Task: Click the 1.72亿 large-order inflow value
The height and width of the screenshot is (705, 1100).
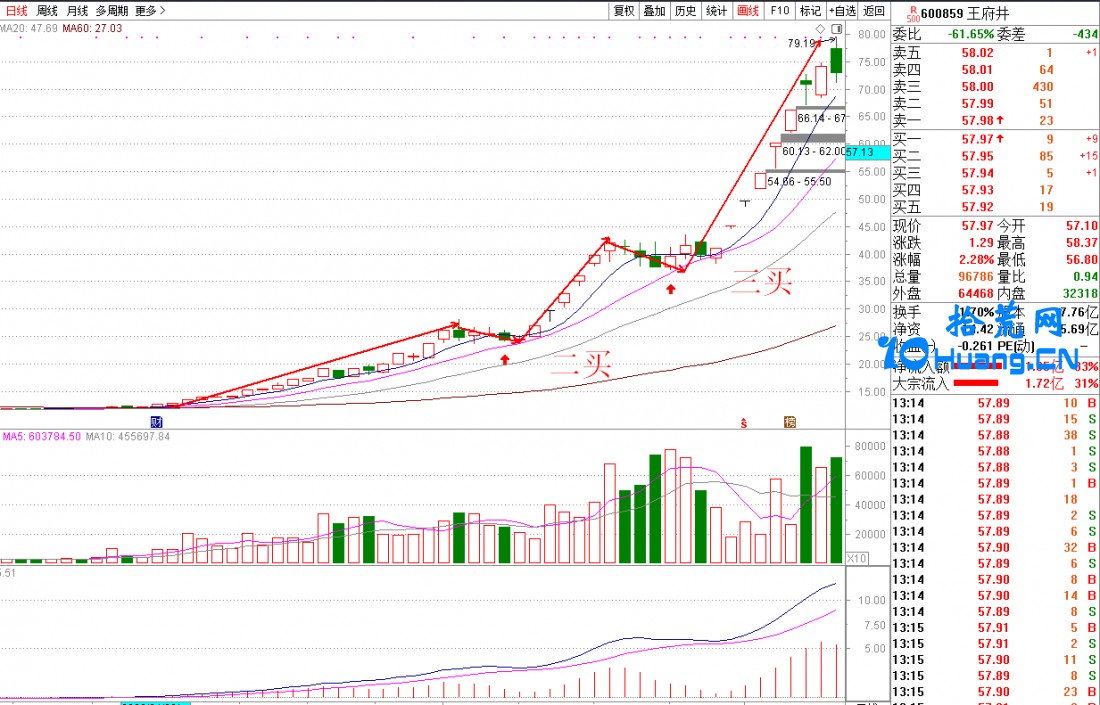Action: [x=1045, y=383]
